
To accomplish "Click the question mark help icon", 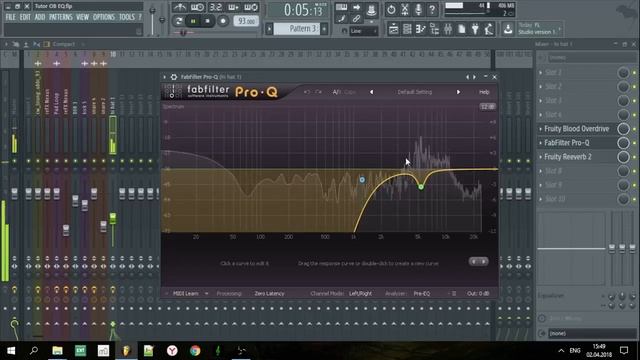I will click(x=432, y=9).
